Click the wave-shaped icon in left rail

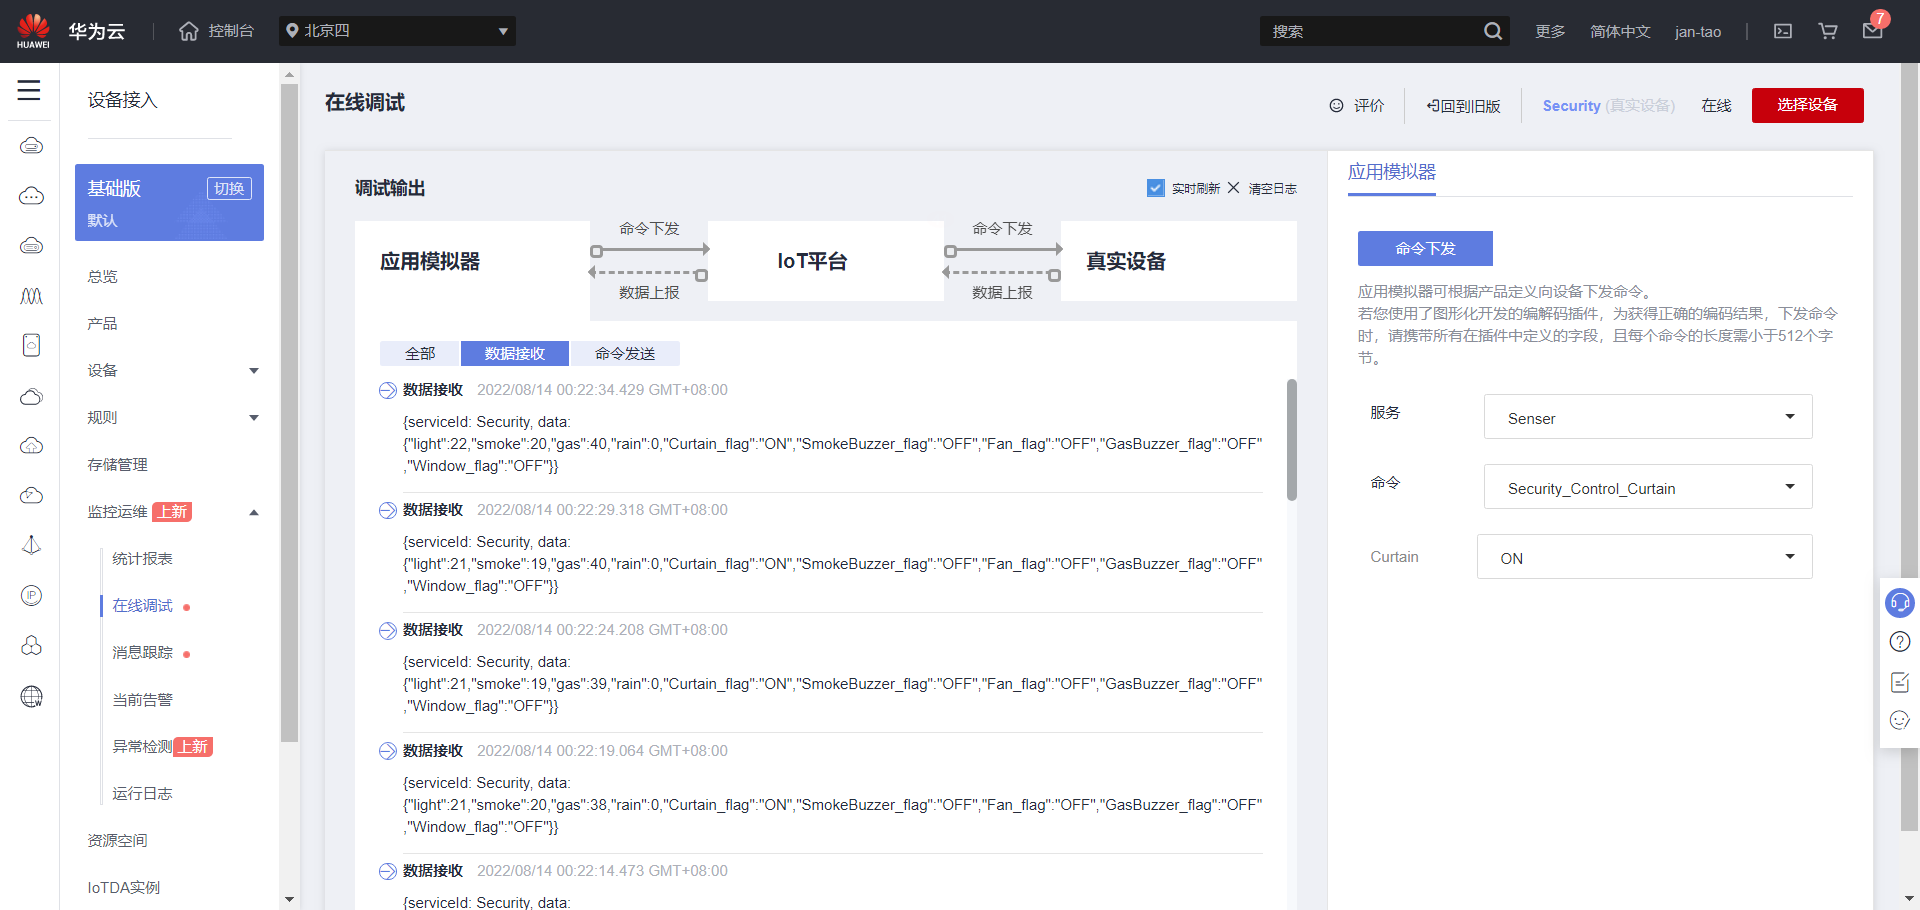(x=31, y=296)
